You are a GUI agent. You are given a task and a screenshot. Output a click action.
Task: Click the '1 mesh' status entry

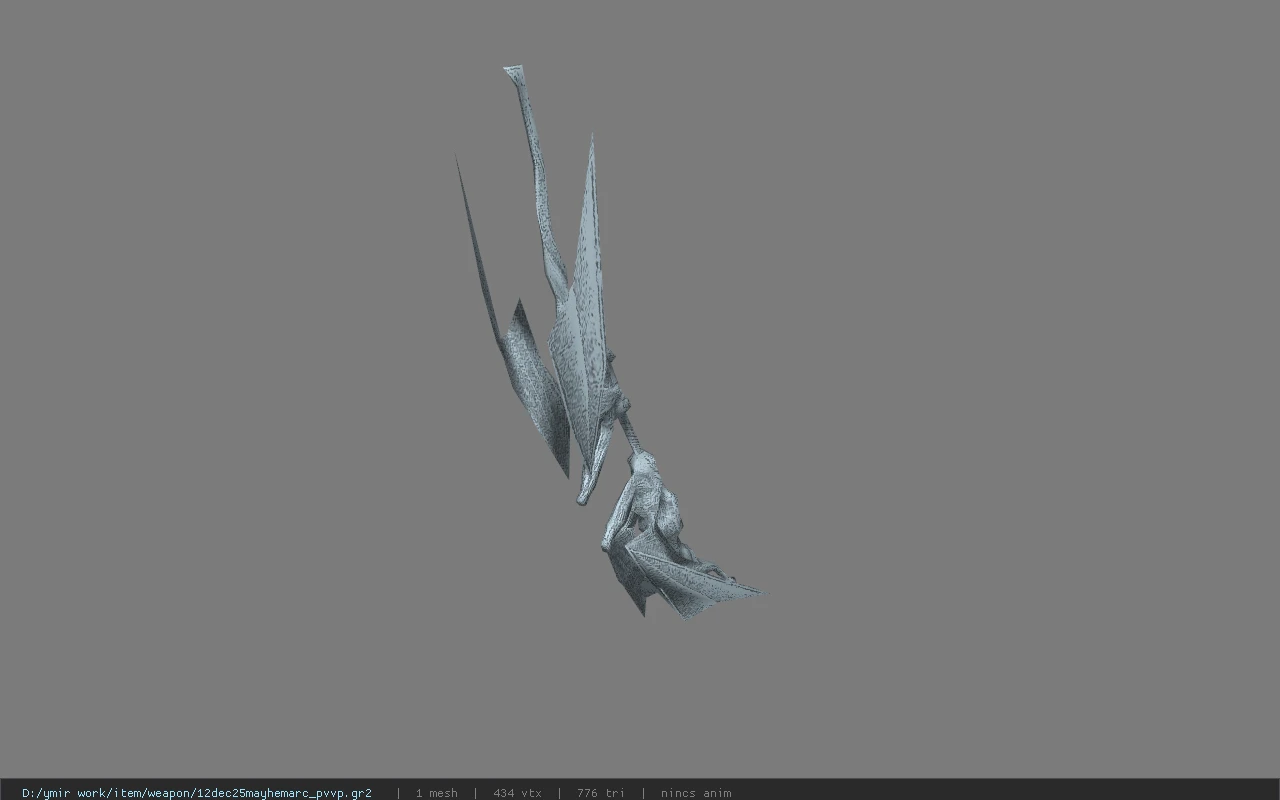coord(436,793)
